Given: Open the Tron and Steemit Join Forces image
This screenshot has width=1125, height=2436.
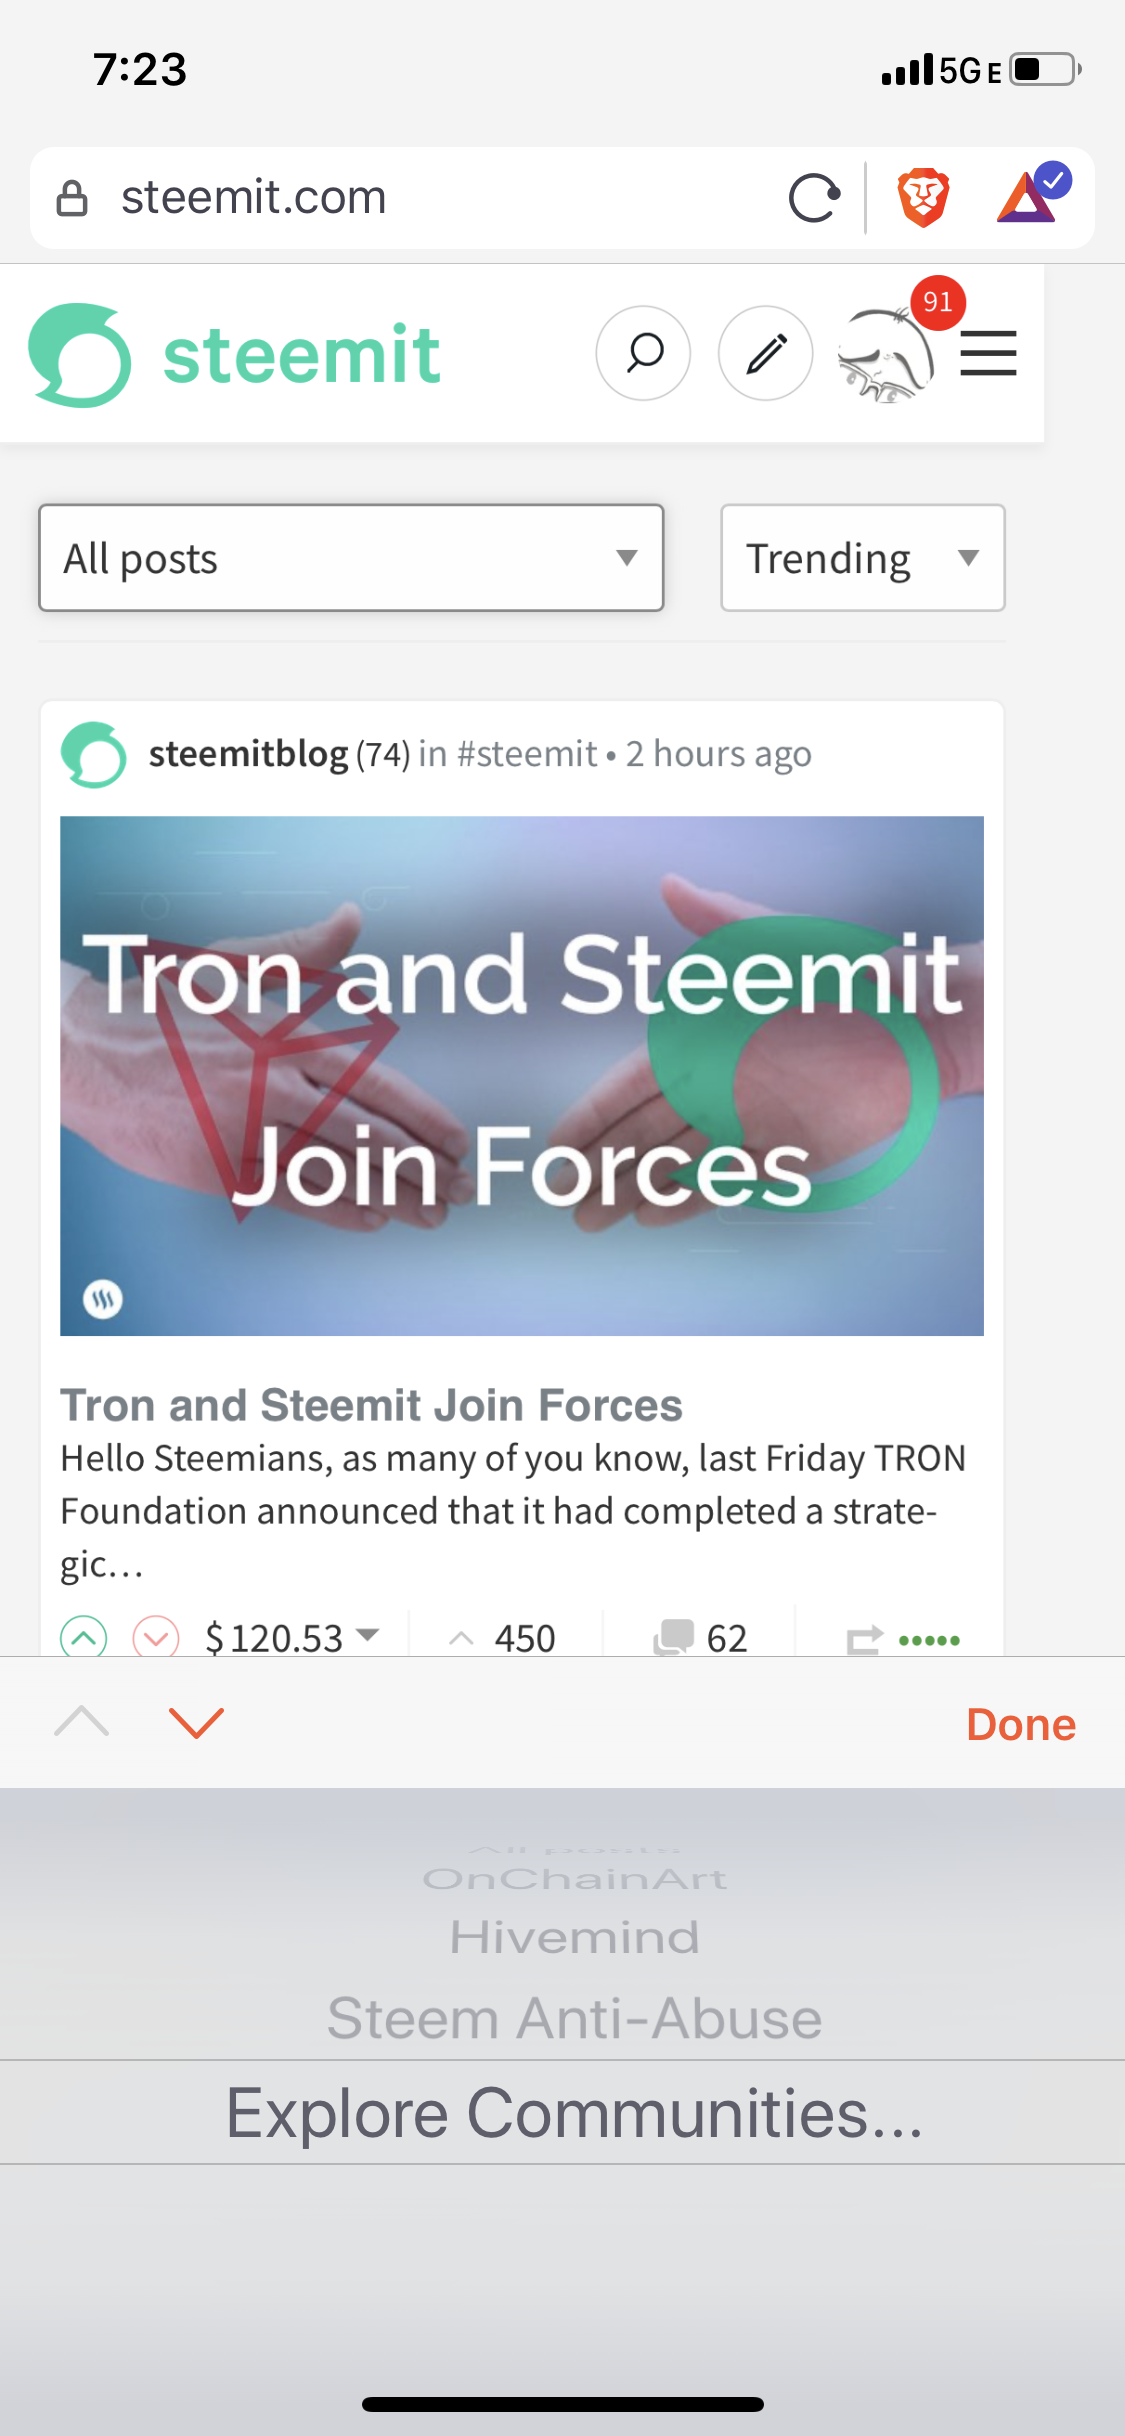Looking at the screenshot, I should pyautogui.click(x=522, y=1076).
